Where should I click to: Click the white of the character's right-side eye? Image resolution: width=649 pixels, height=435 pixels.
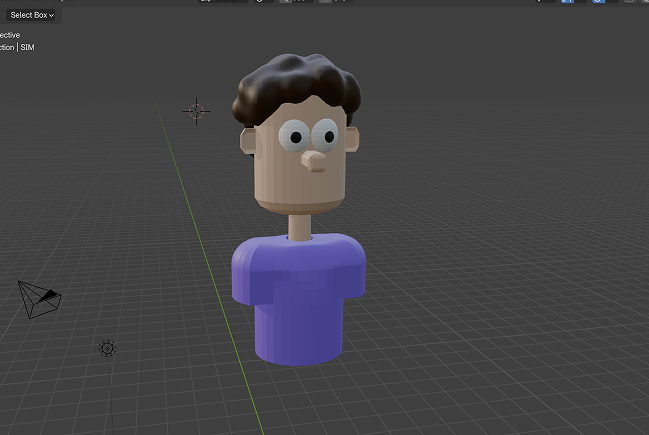[326, 133]
